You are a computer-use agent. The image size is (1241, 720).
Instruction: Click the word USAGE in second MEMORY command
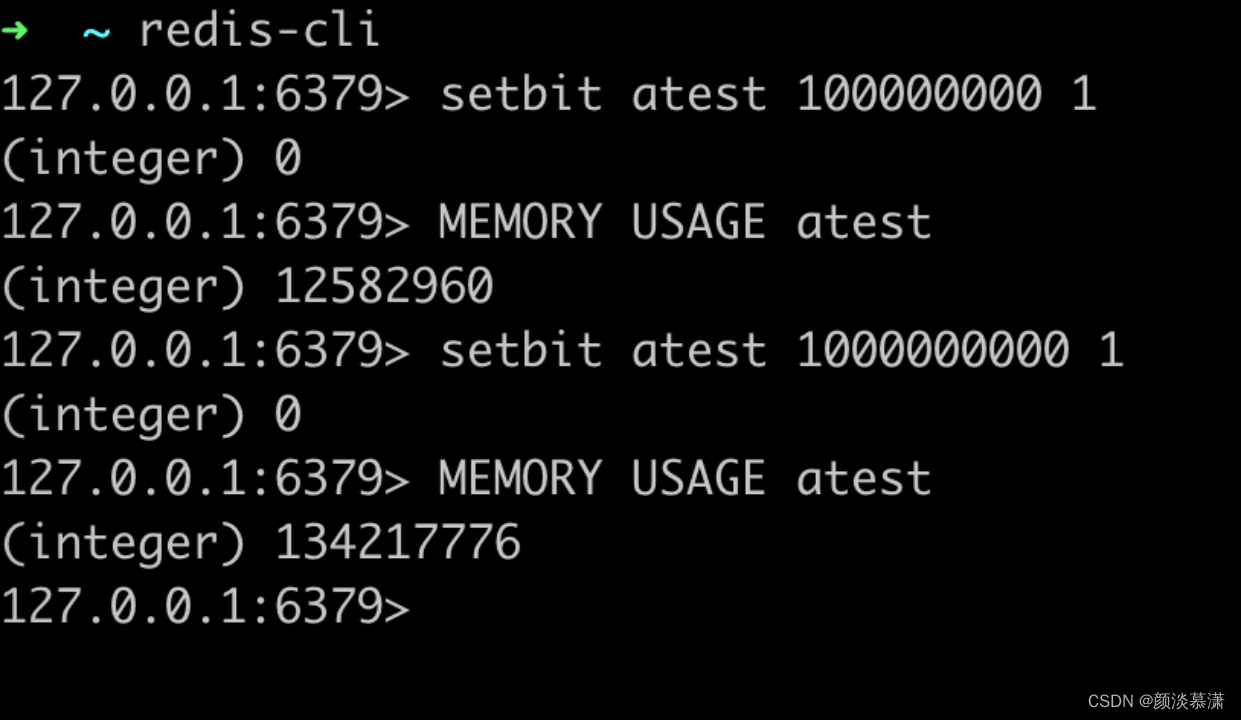[699, 478]
